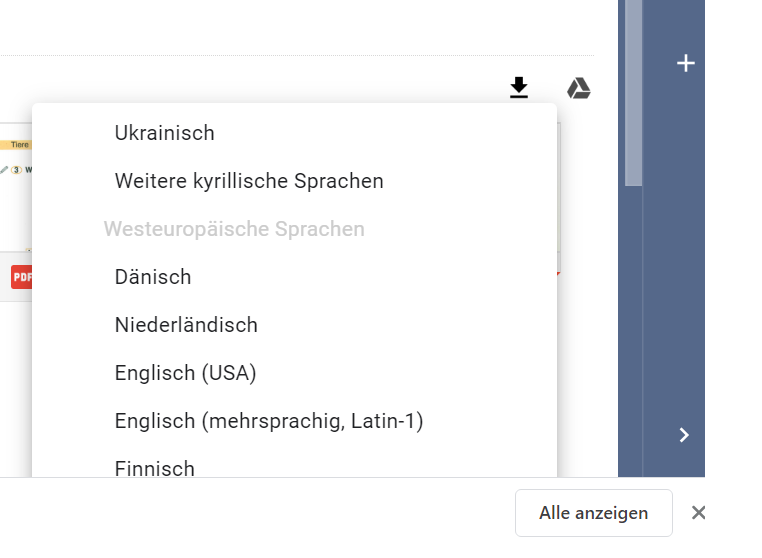Click the pencil icon in the thumbnail

(5, 170)
